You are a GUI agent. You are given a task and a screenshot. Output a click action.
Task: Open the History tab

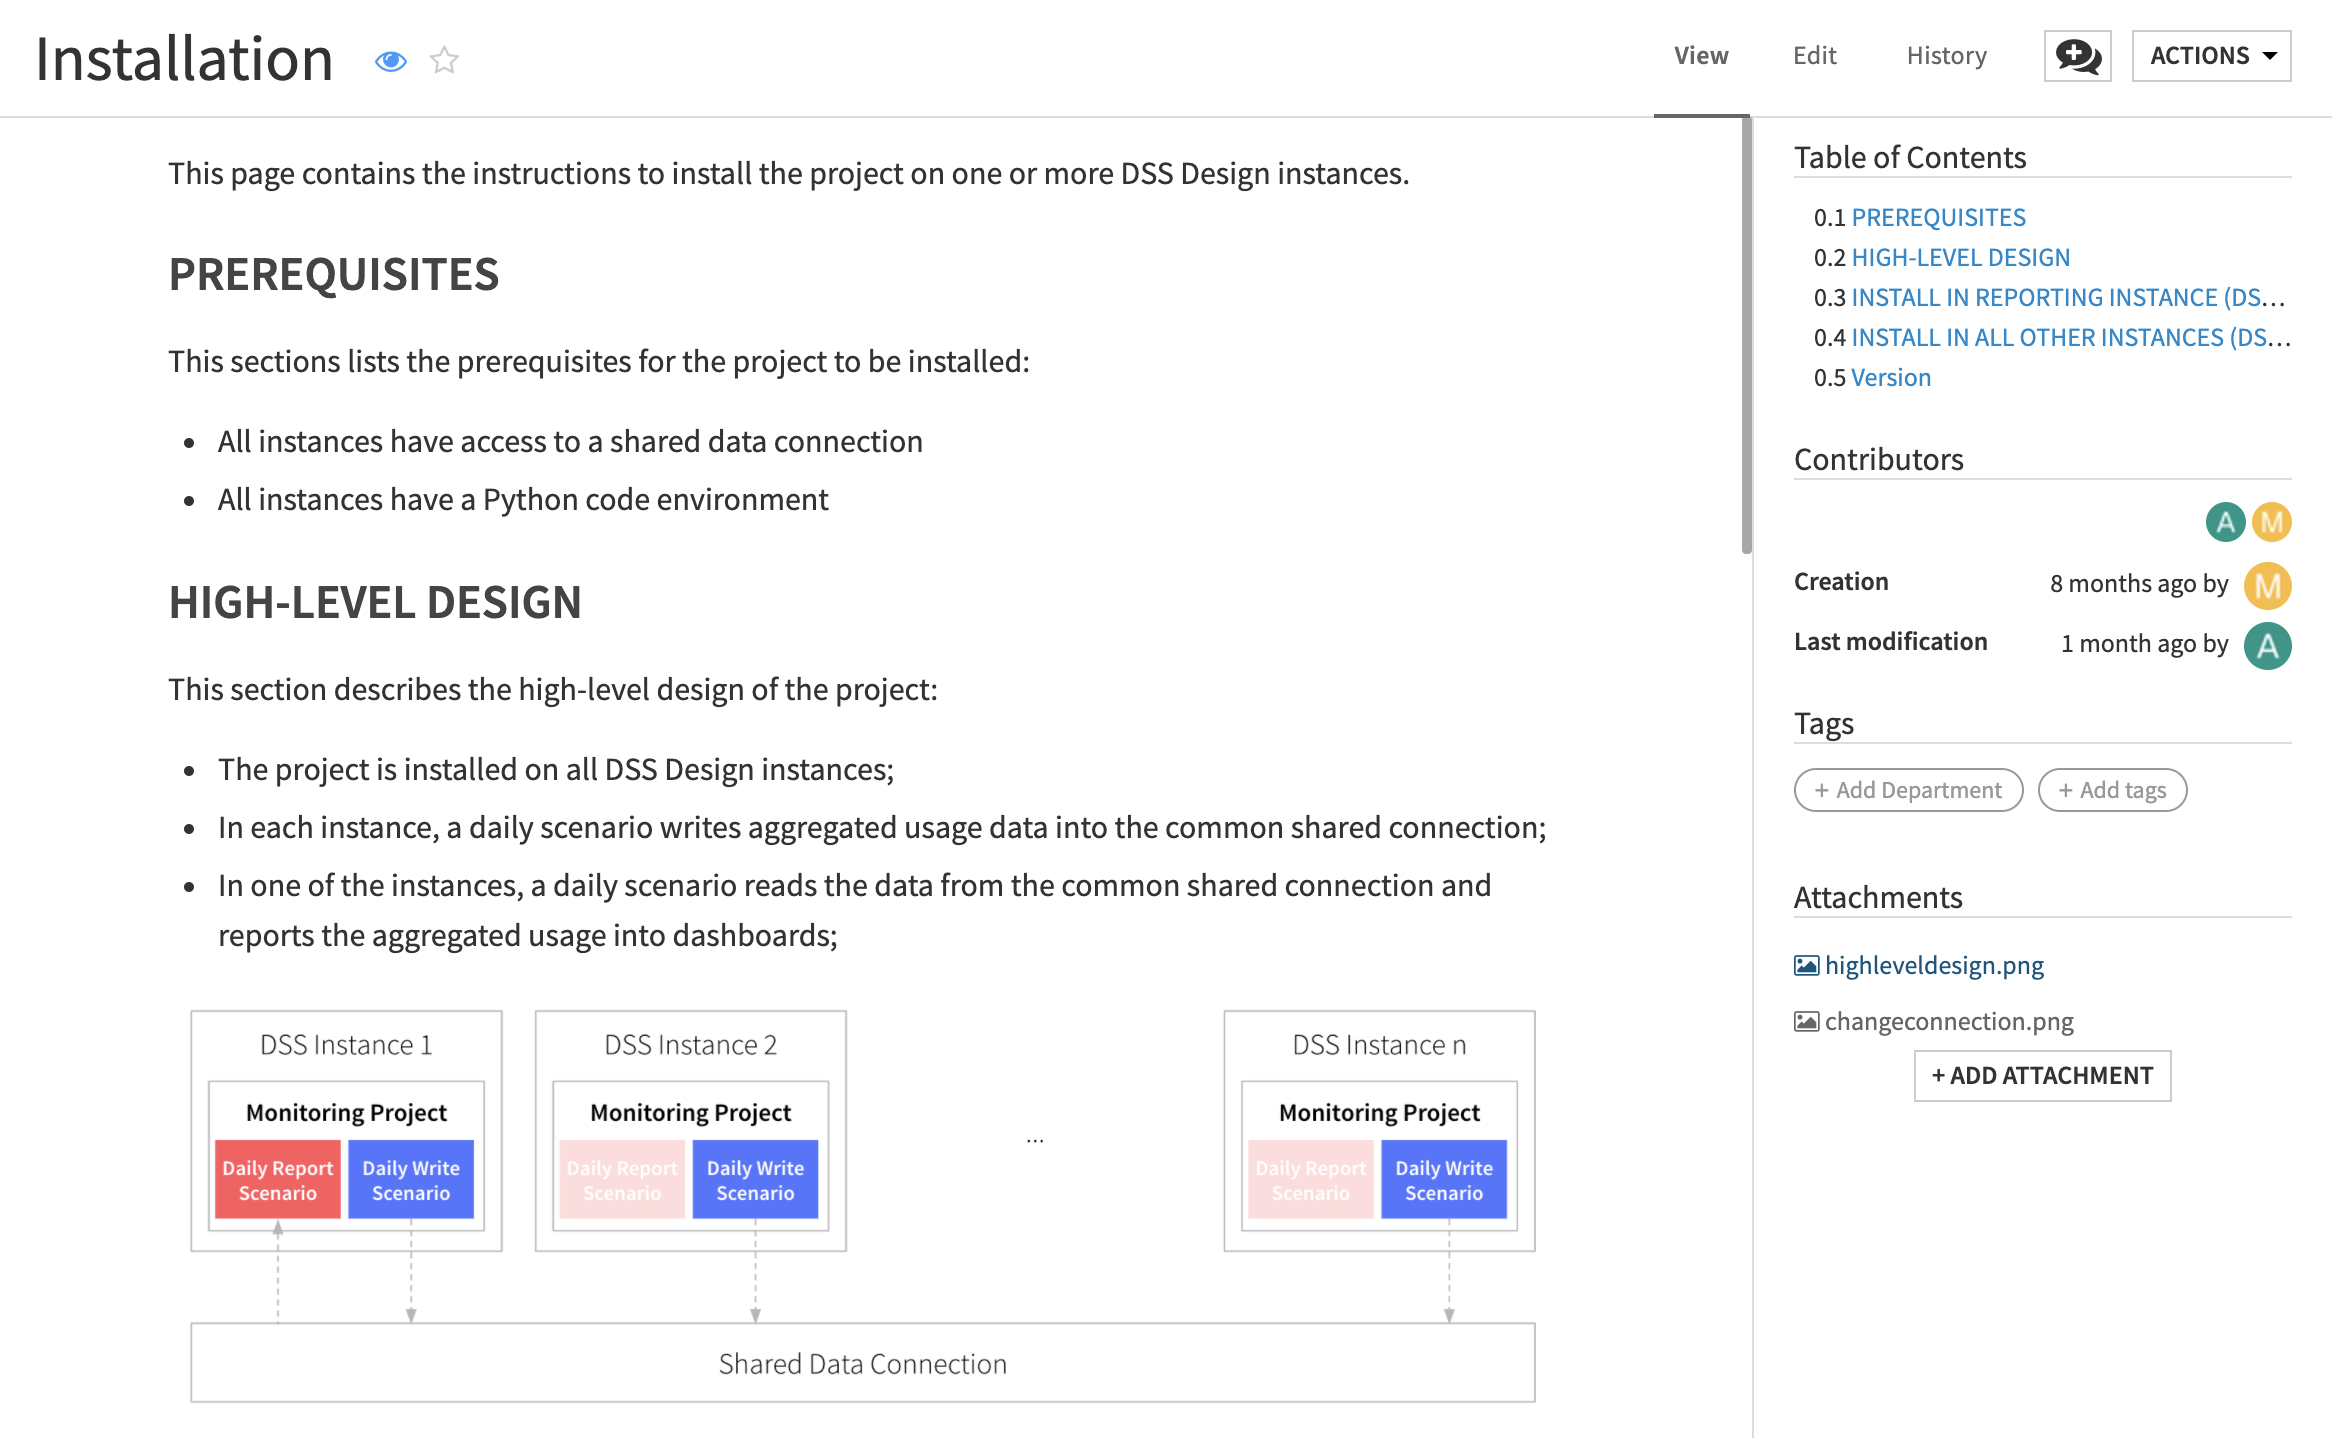click(1946, 56)
